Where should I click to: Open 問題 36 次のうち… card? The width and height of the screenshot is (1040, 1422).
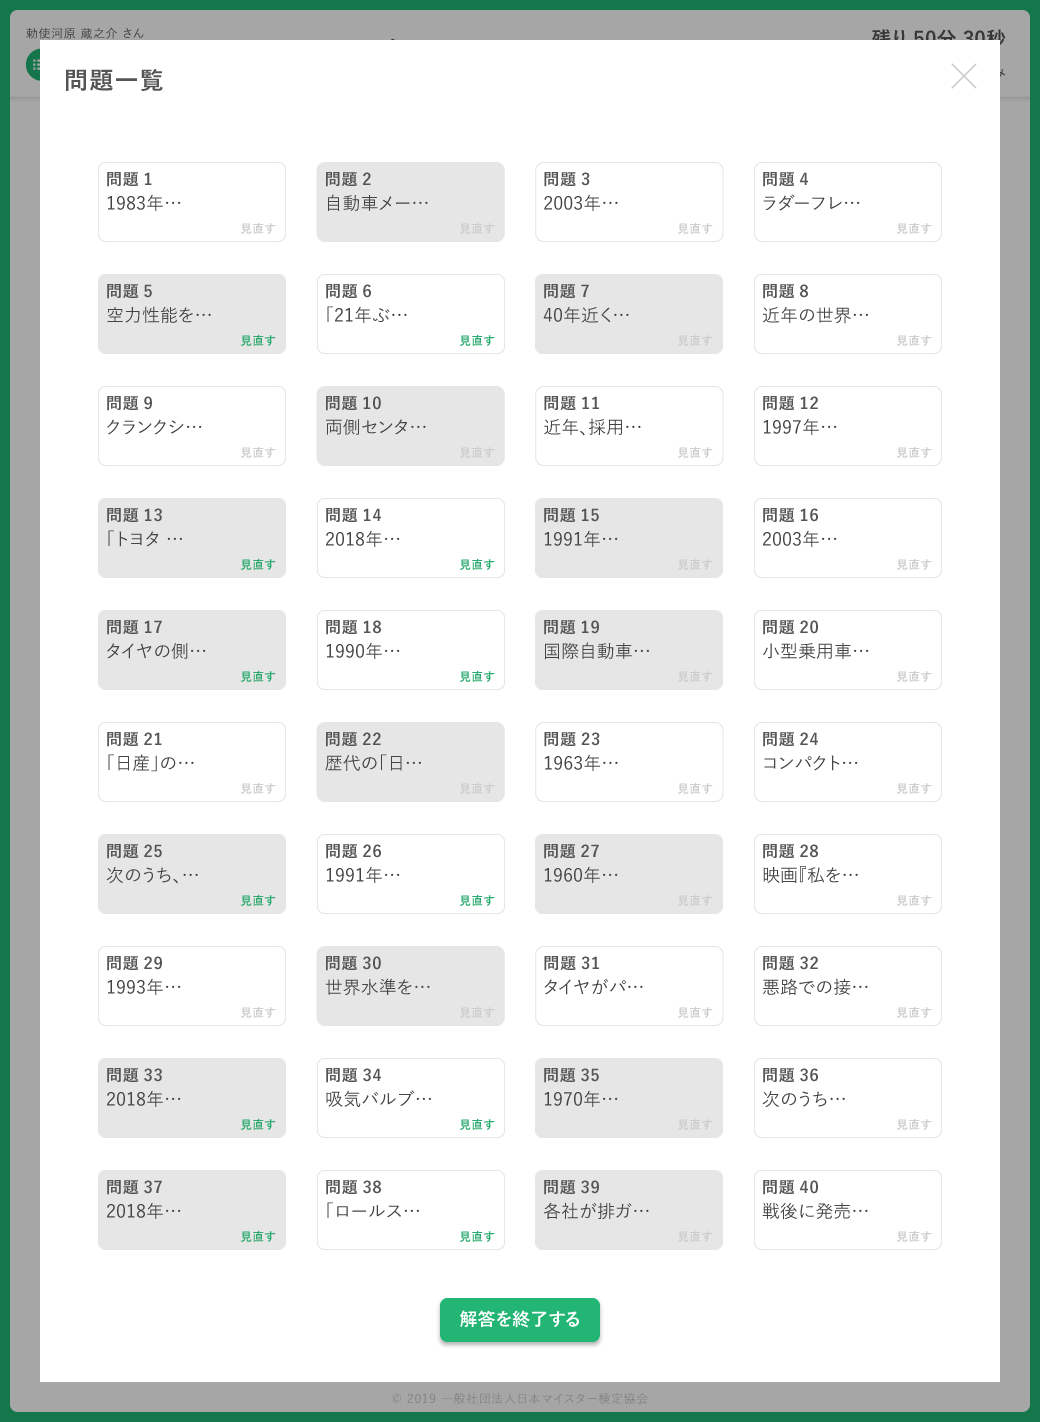[848, 1098]
